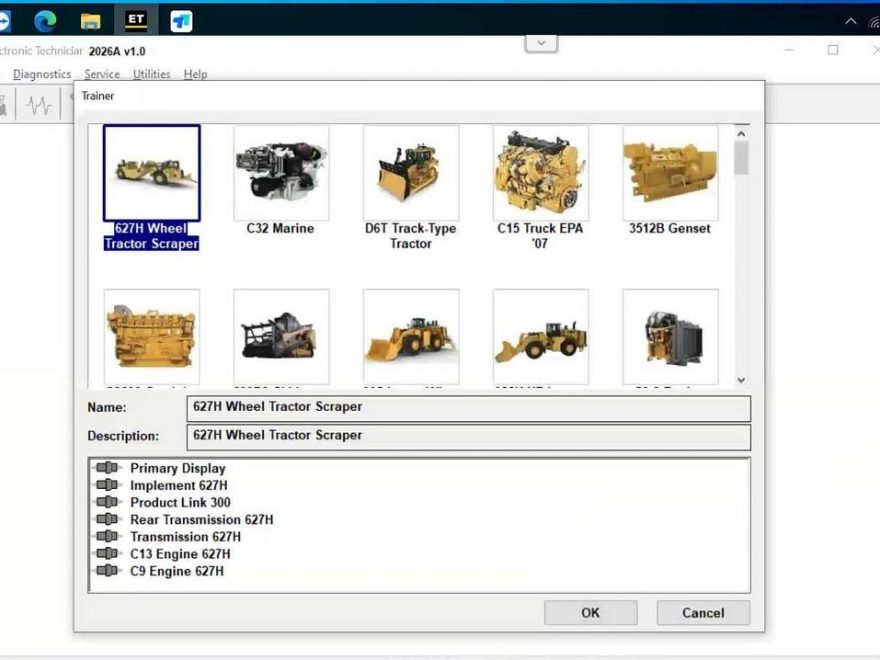The width and height of the screenshot is (880, 660).
Task: Click the Primary Display ECM icon
Action: pyautogui.click(x=107, y=468)
